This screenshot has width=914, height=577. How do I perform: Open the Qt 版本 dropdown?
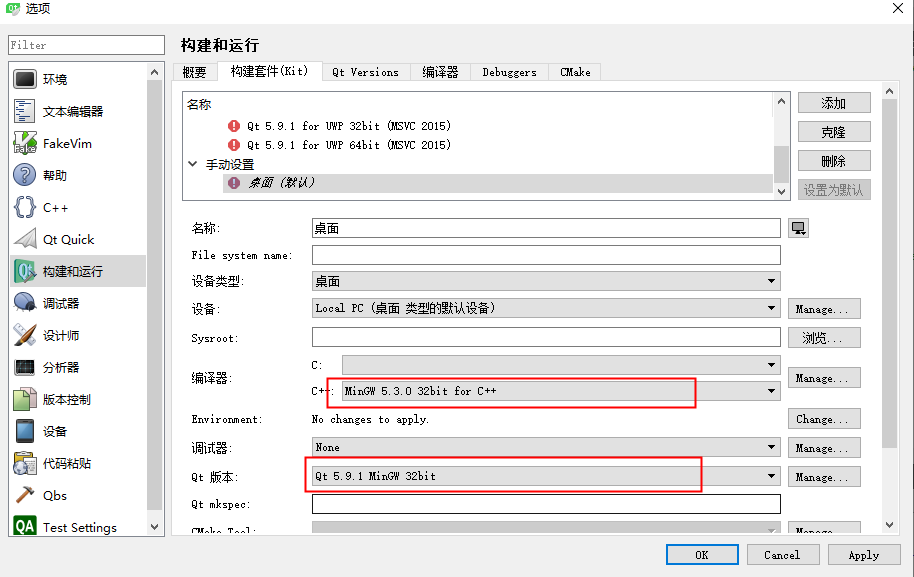[546, 476]
